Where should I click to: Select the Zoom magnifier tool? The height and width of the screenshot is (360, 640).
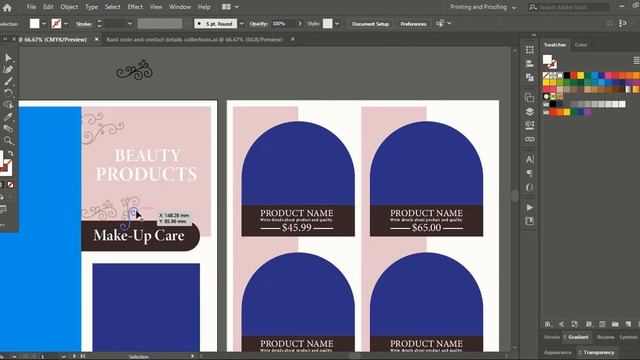[8, 140]
